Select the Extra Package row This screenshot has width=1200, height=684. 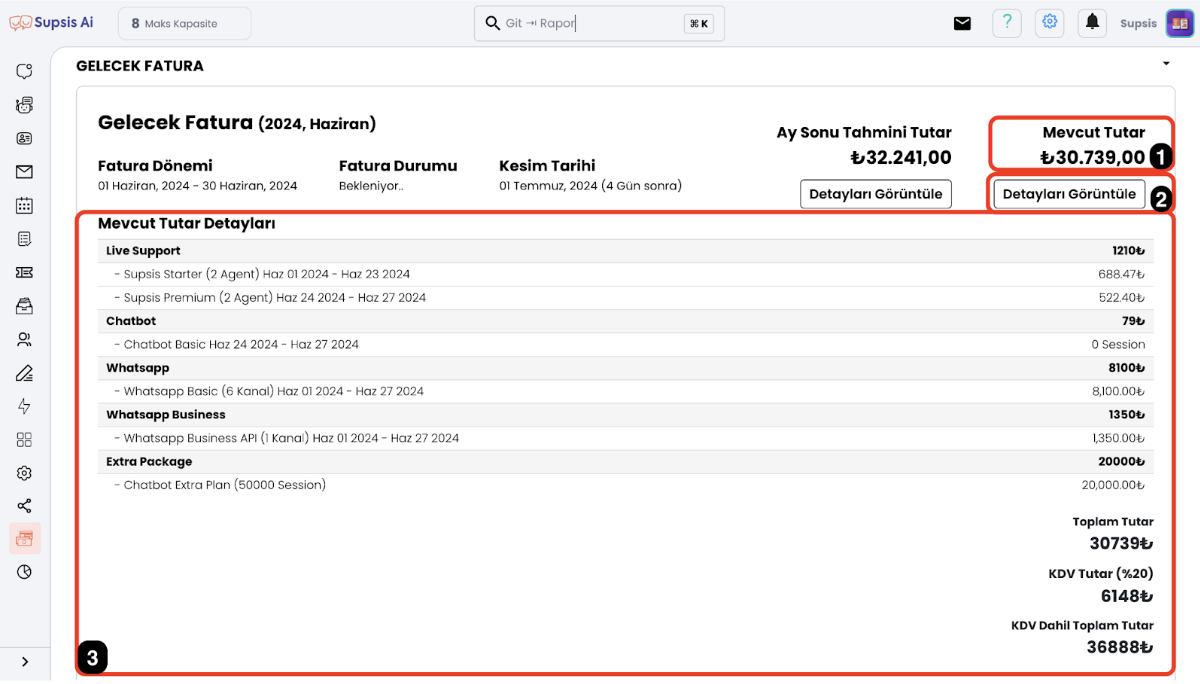pos(626,462)
